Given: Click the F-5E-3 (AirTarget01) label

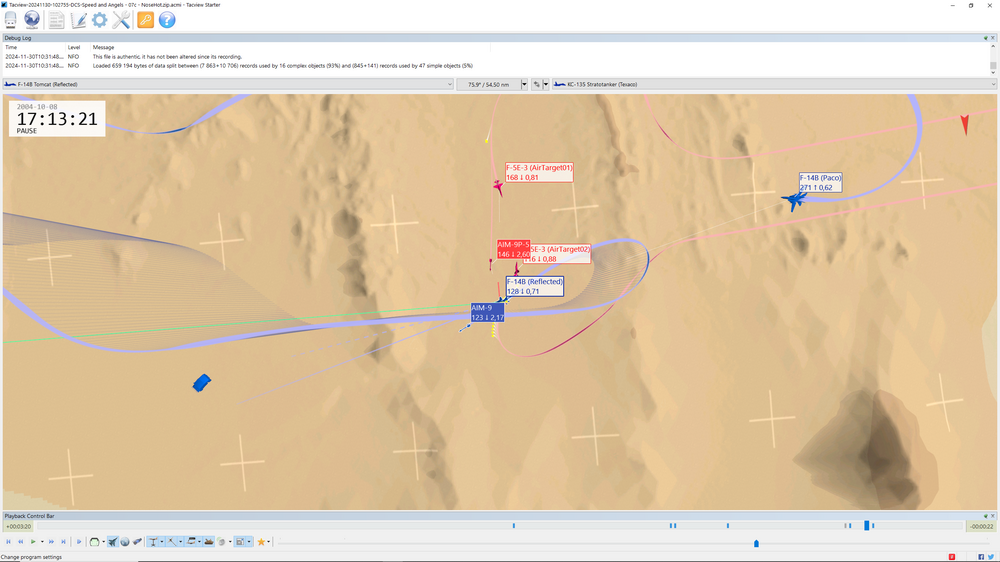Looking at the screenshot, I should (x=539, y=172).
